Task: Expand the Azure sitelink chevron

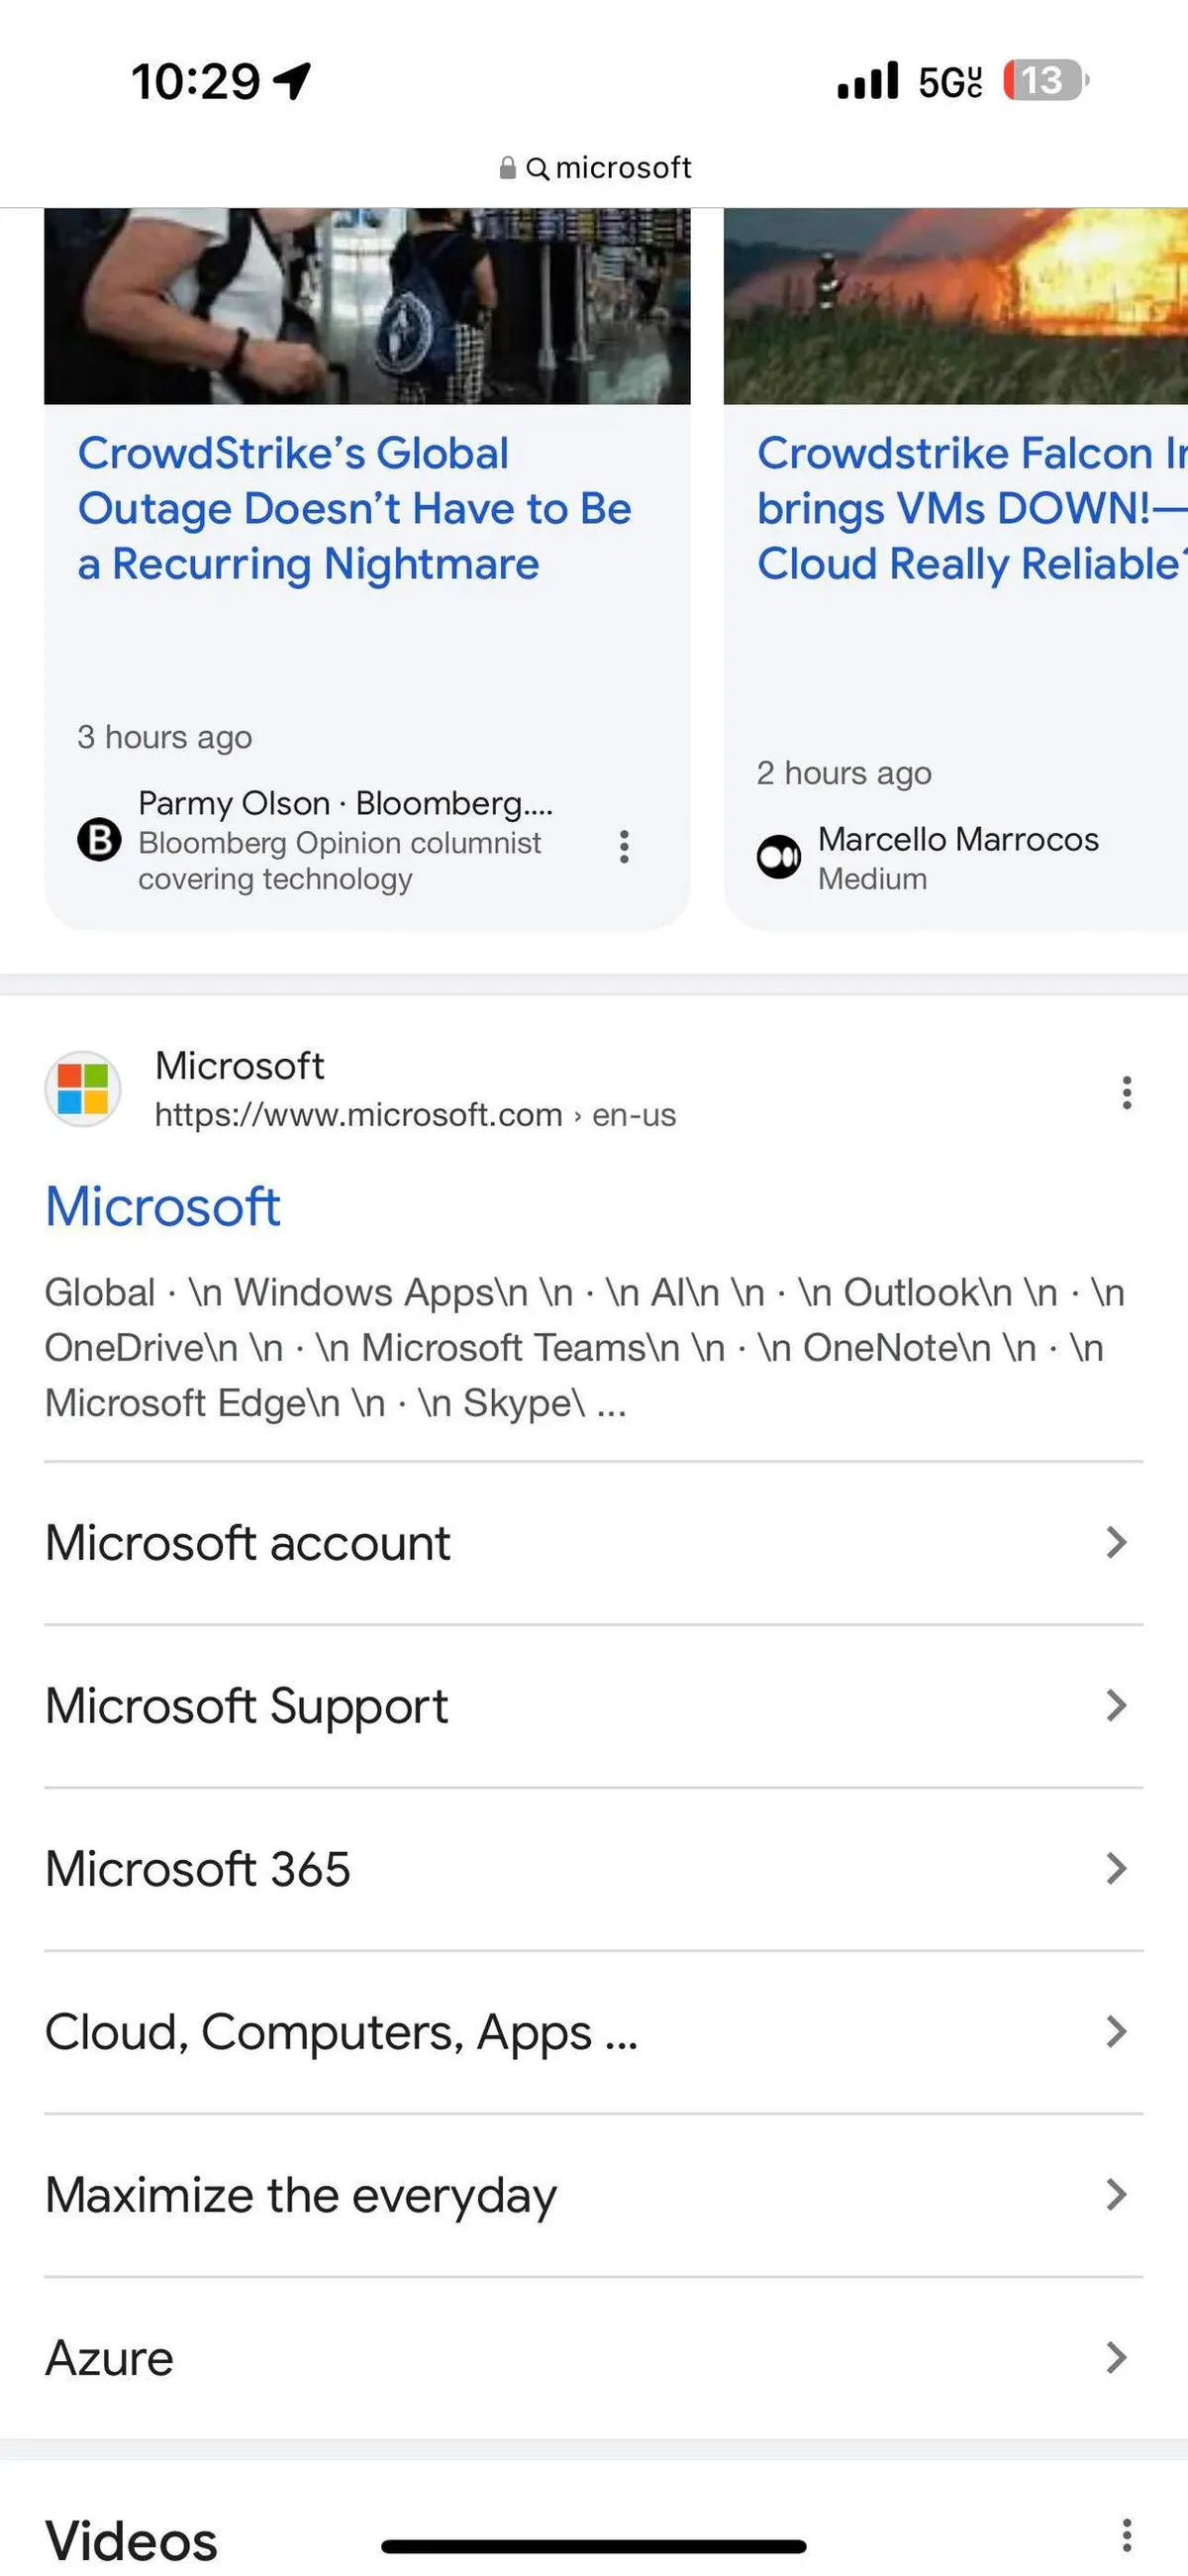Action: click(x=1117, y=2358)
